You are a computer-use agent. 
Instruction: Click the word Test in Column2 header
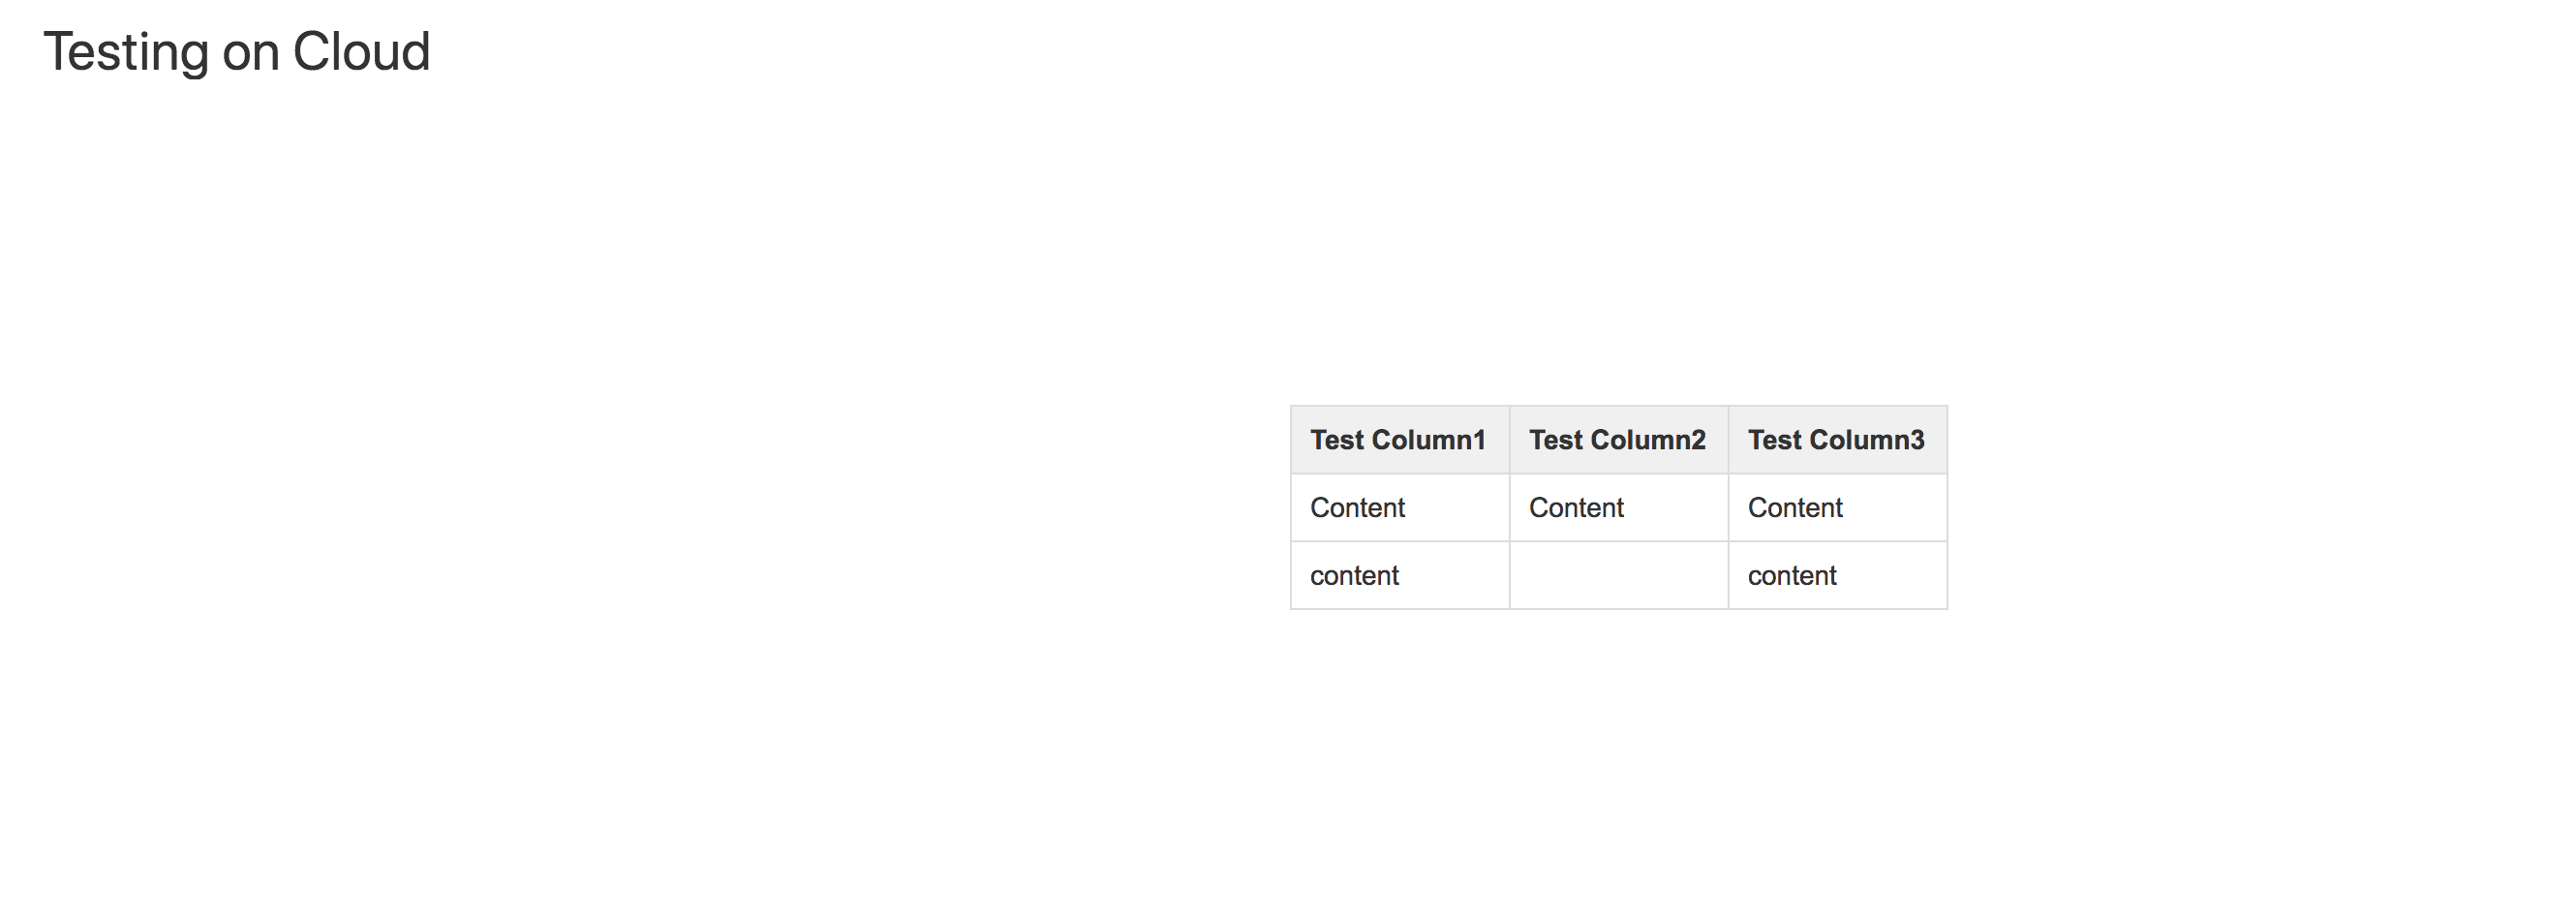click(1555, 440)
